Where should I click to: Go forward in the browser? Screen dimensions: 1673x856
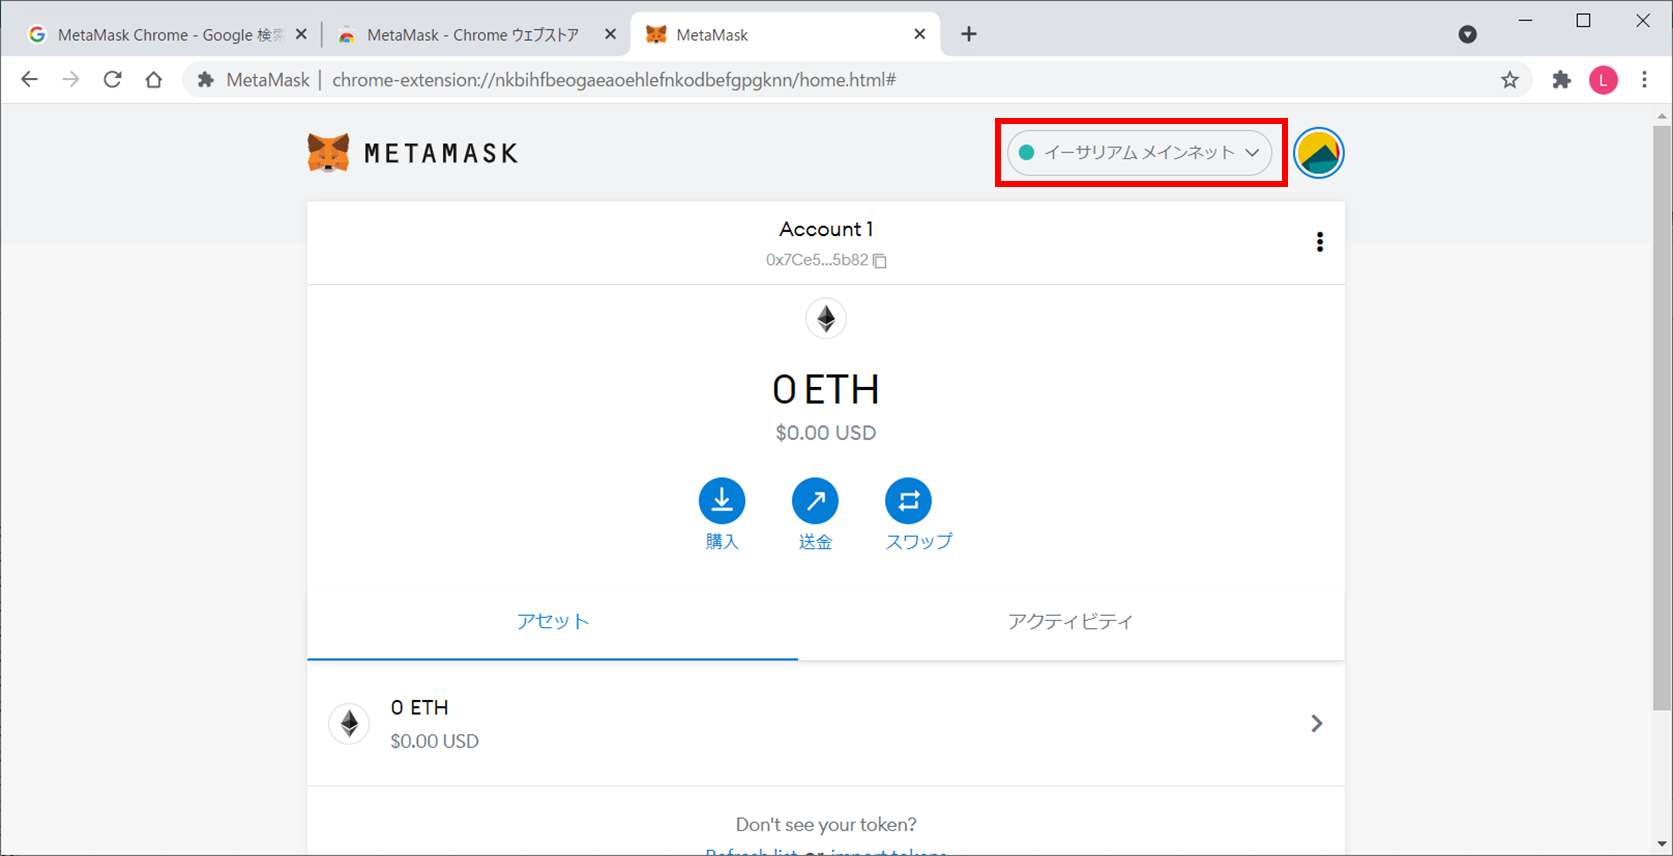[71, 80]
